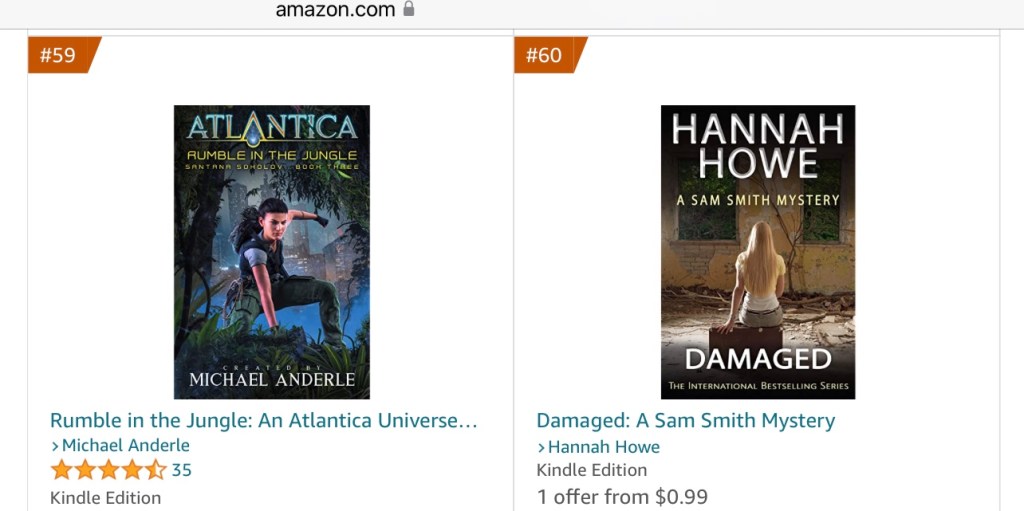Select the amazon.com address bar text

coord(336,9)
